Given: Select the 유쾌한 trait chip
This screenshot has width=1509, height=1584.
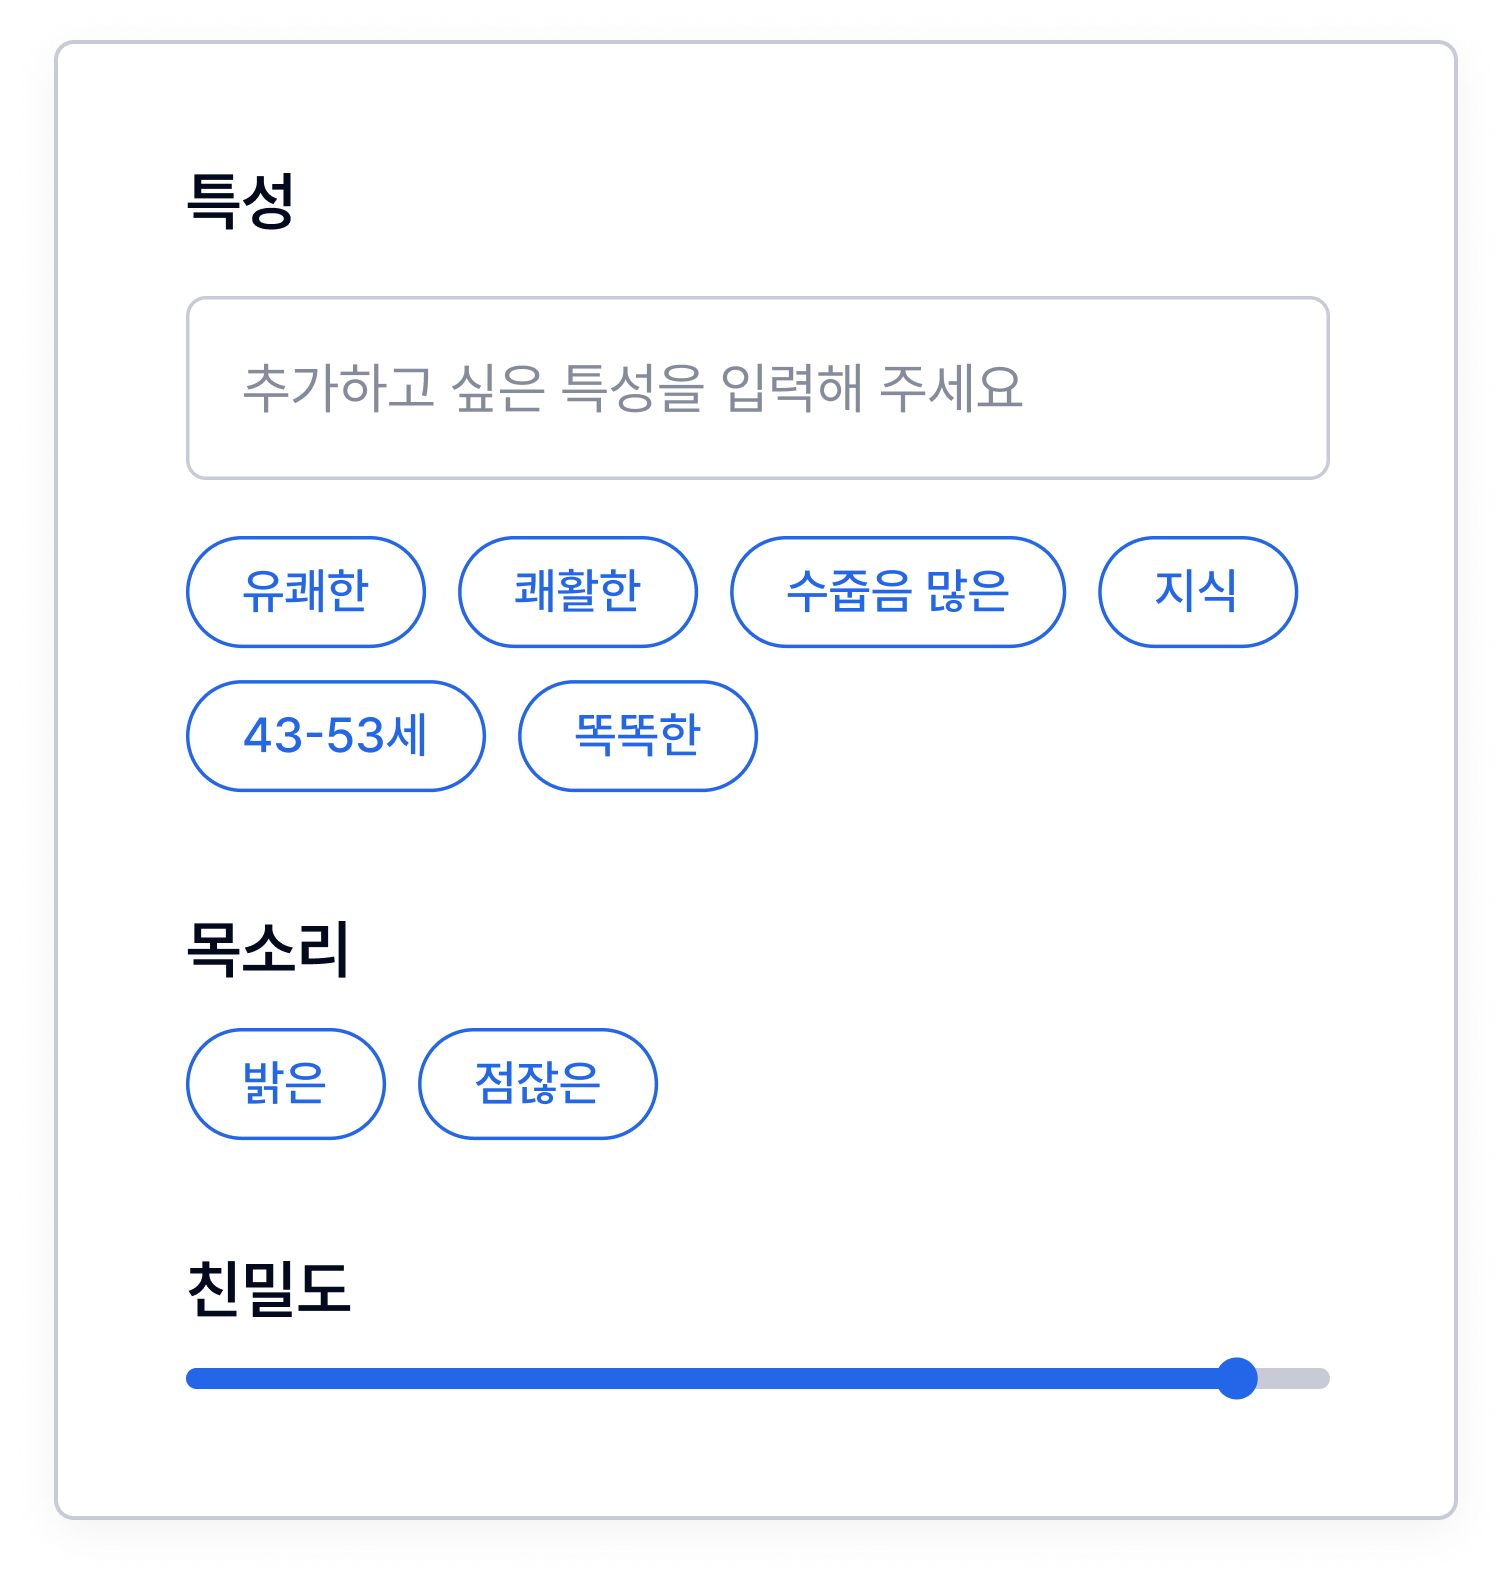Looking at the screenshot, I should pyautogui.click(x=306, y=592).
